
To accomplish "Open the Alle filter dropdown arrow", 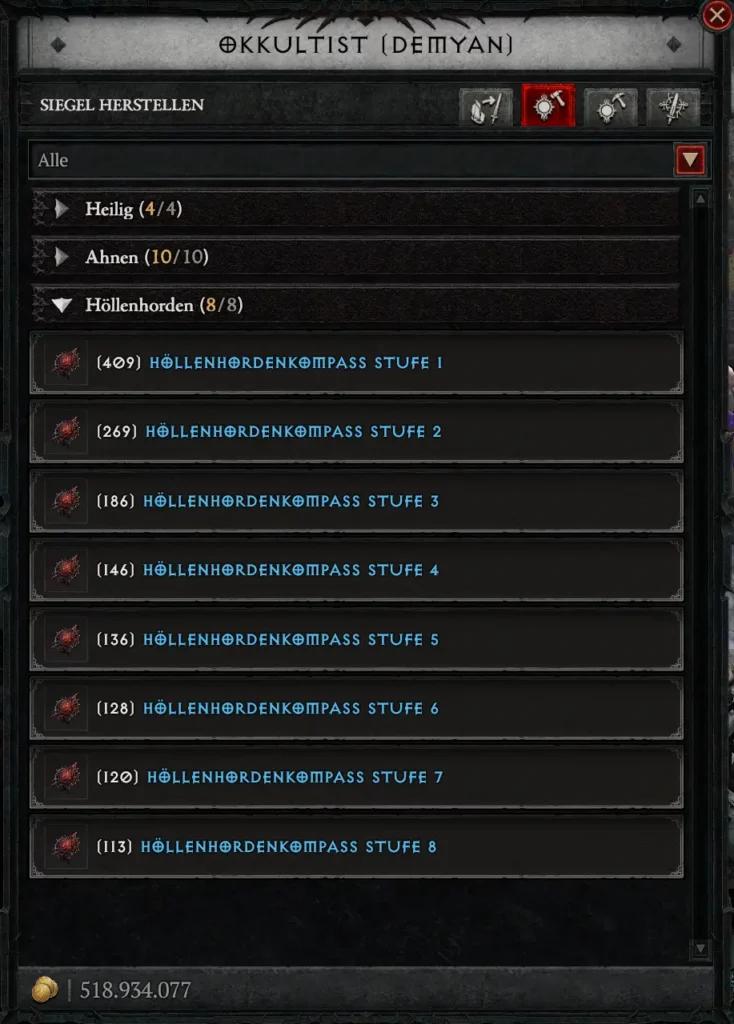I will pyautogui.click(x=690, y=160).
